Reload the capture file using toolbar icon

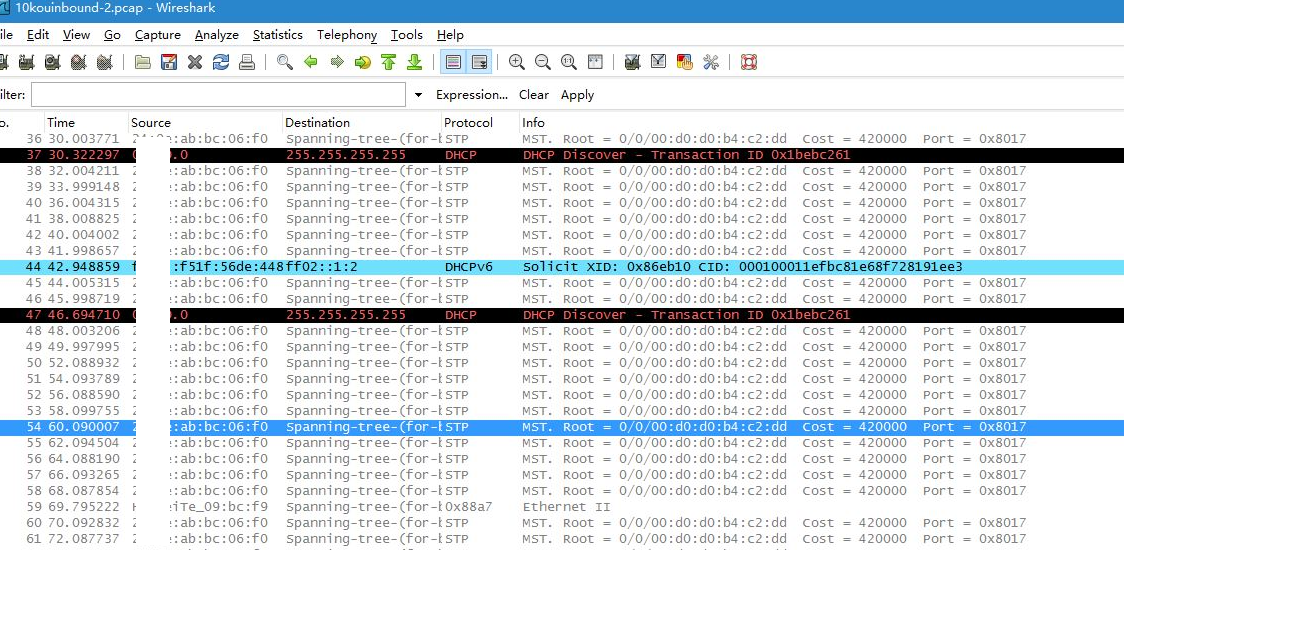coord(221,62)
